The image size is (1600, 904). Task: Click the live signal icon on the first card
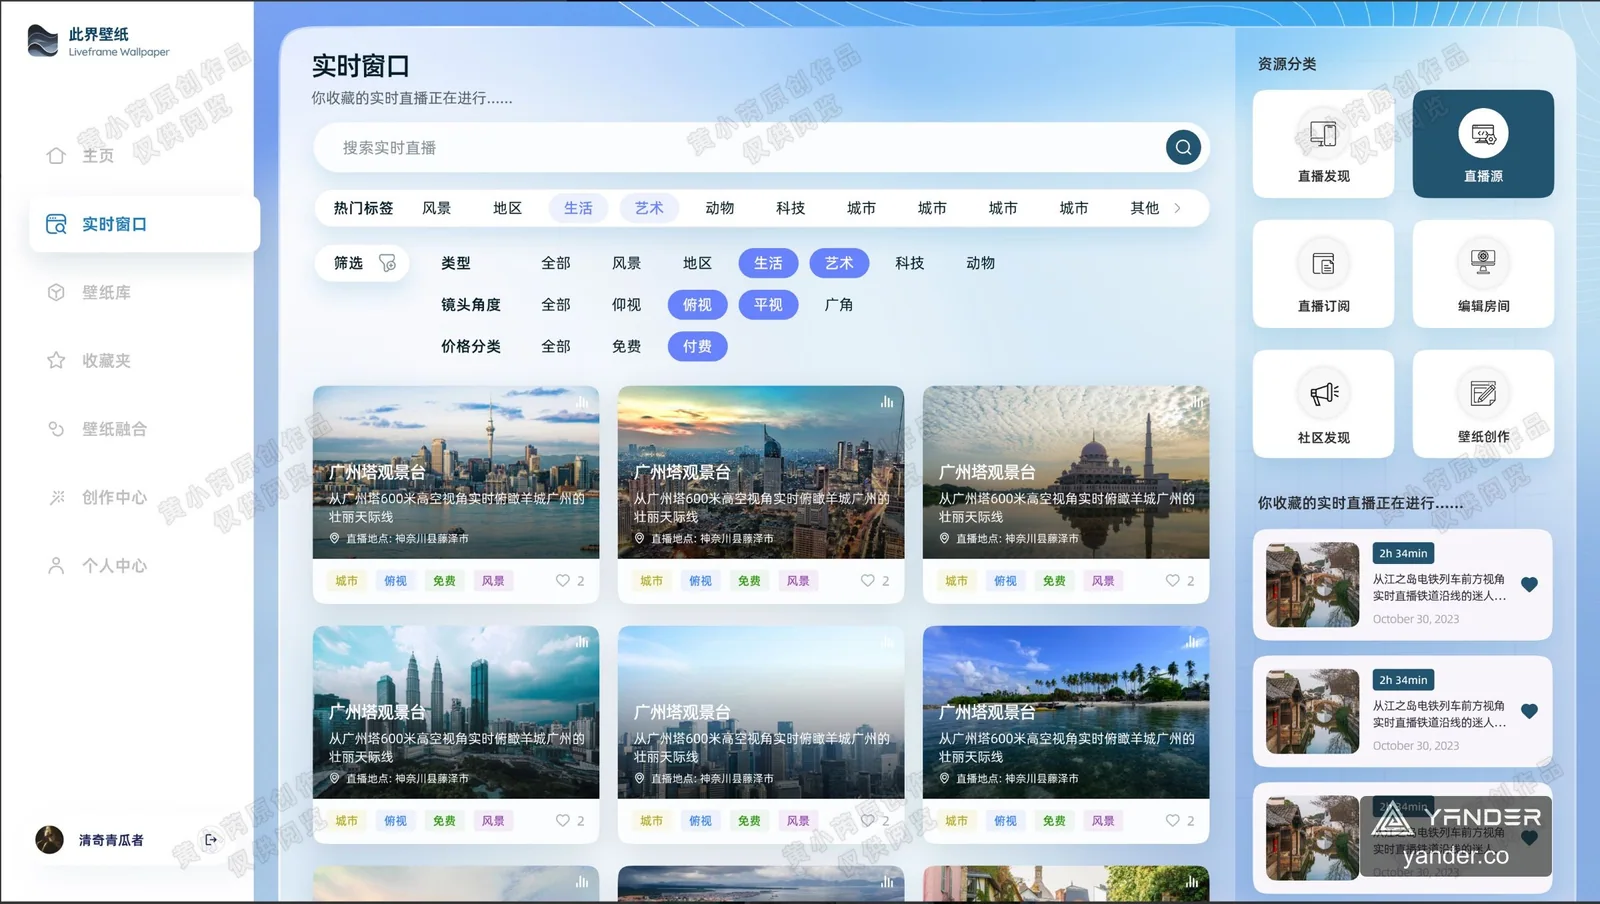pos(582,402)
